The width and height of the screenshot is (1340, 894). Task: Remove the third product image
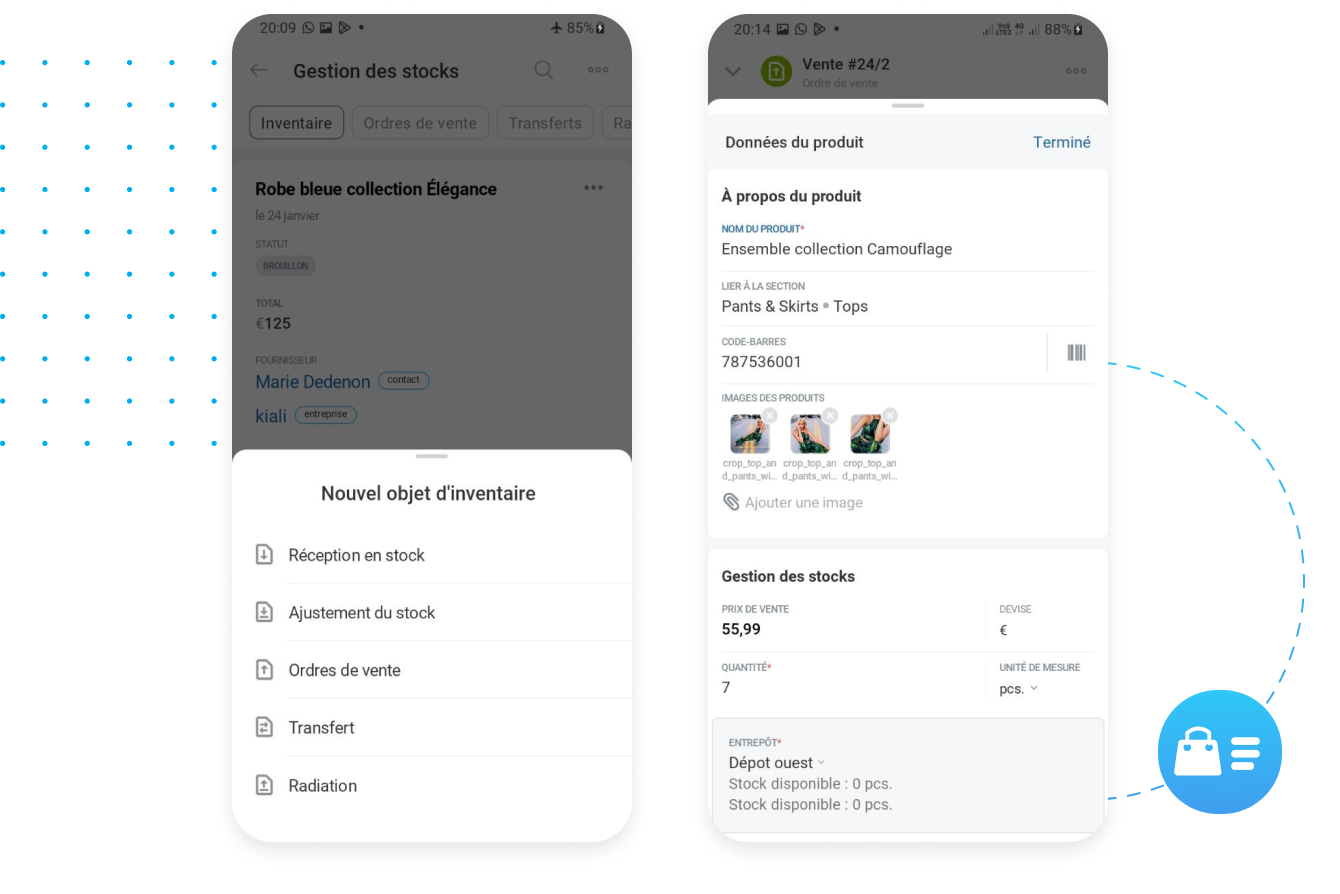point(889,416)
